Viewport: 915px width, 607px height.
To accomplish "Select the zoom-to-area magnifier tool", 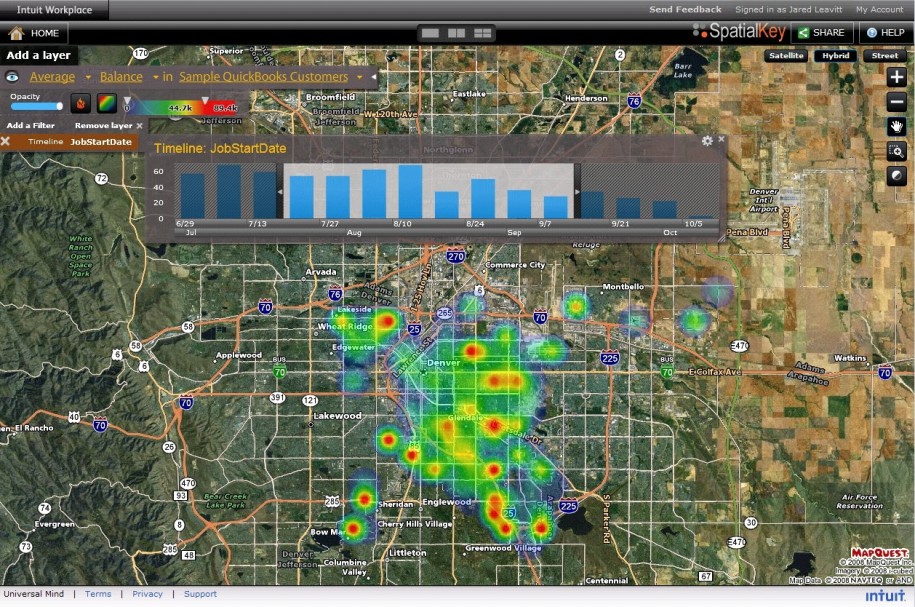I will [x=896, y=151].
